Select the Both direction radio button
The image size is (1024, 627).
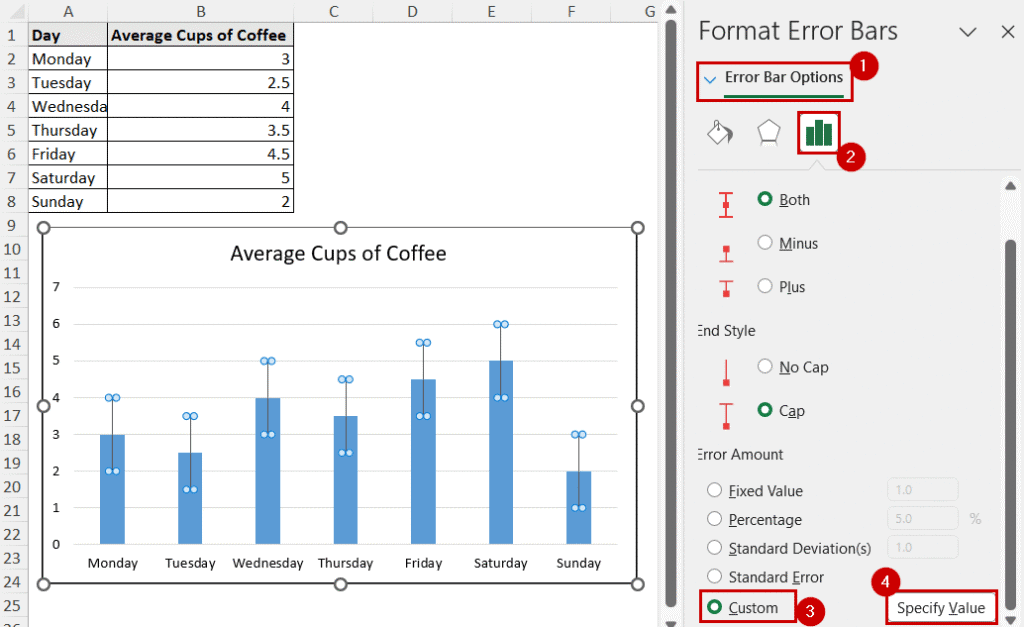pyautogui.click(x=763, y=199)
